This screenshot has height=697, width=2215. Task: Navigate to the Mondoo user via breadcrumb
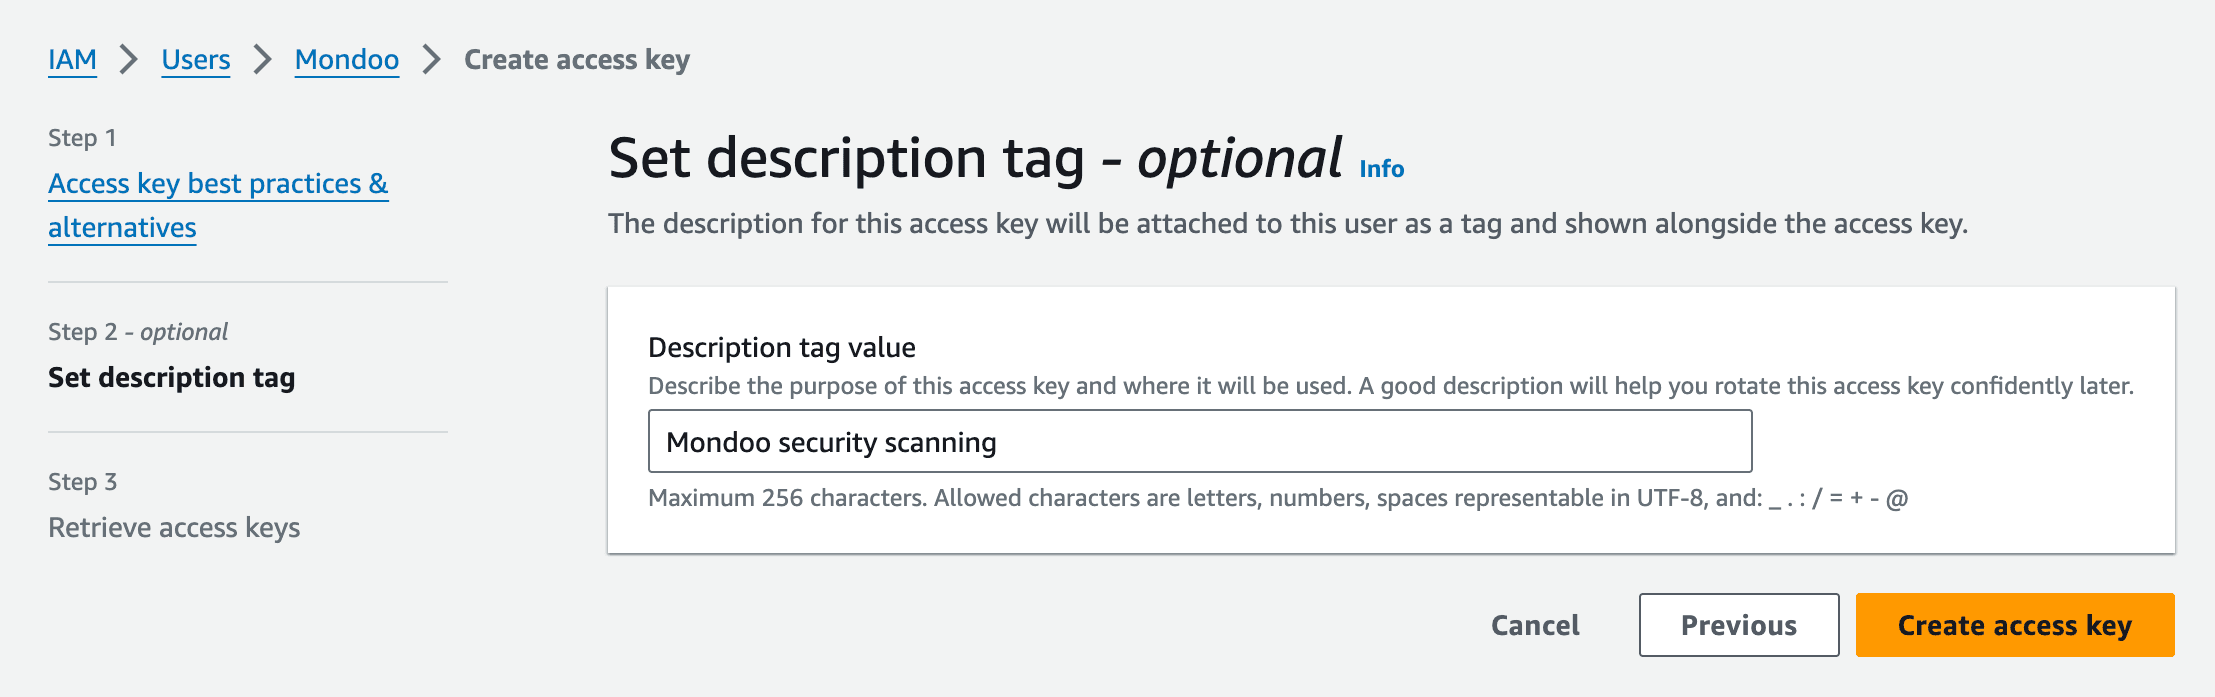tap(345, 59)
